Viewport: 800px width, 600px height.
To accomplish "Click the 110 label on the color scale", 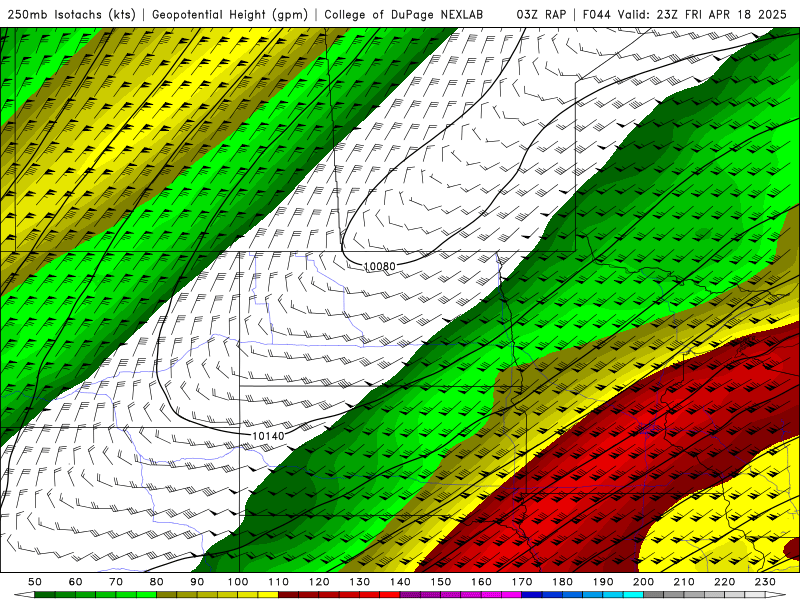I will coord(279,582).
